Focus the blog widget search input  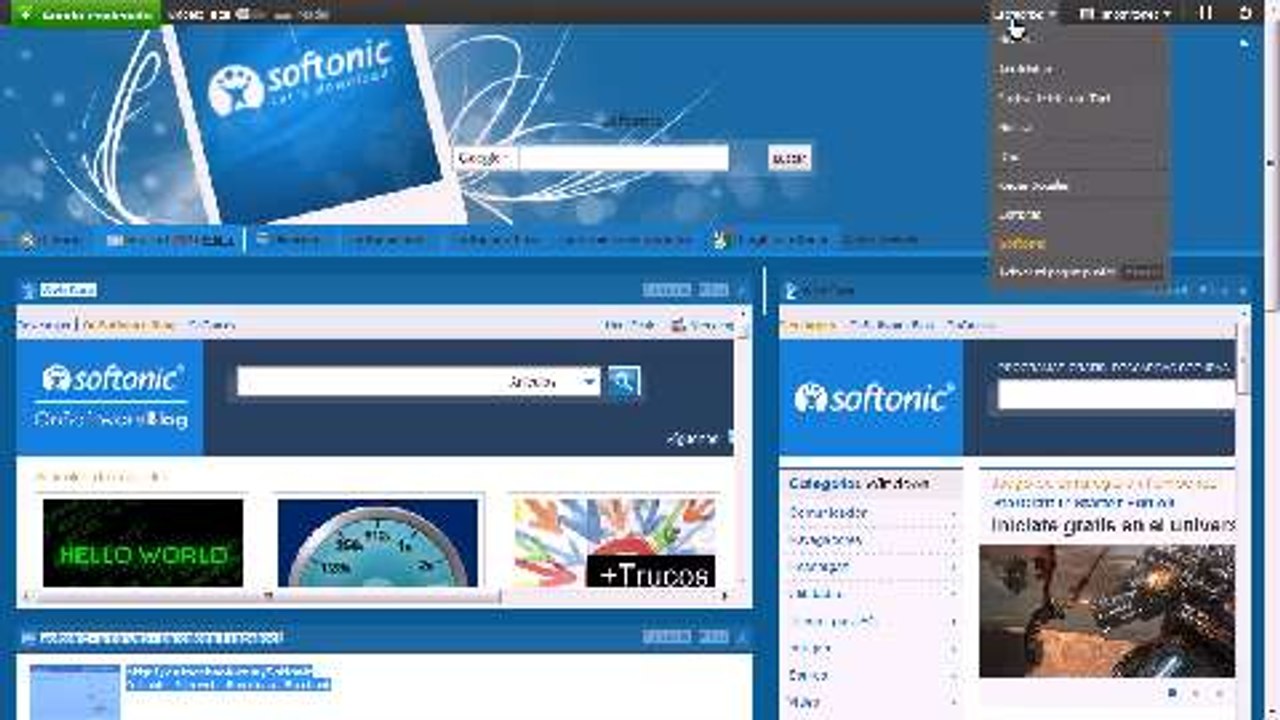[x=370, y=381]
